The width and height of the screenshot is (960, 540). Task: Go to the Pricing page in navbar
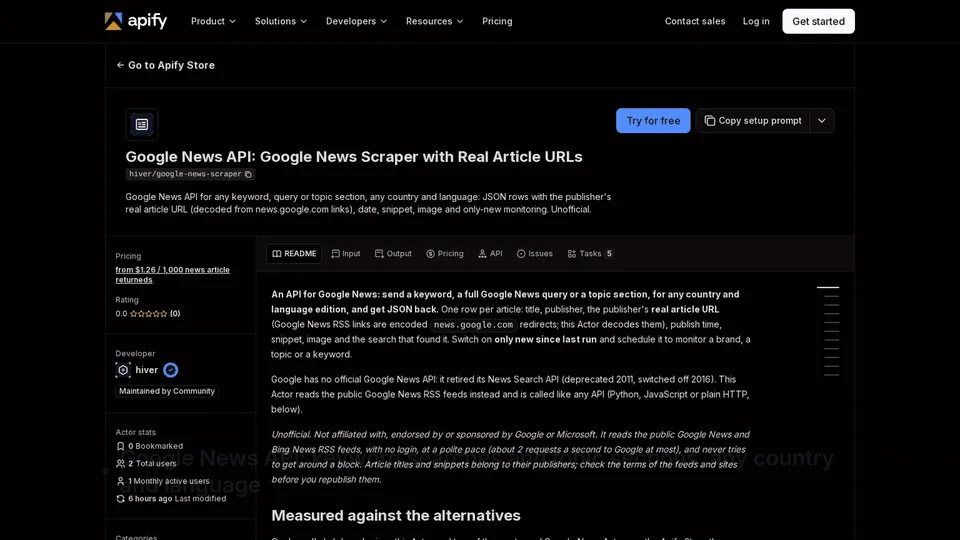497,21
